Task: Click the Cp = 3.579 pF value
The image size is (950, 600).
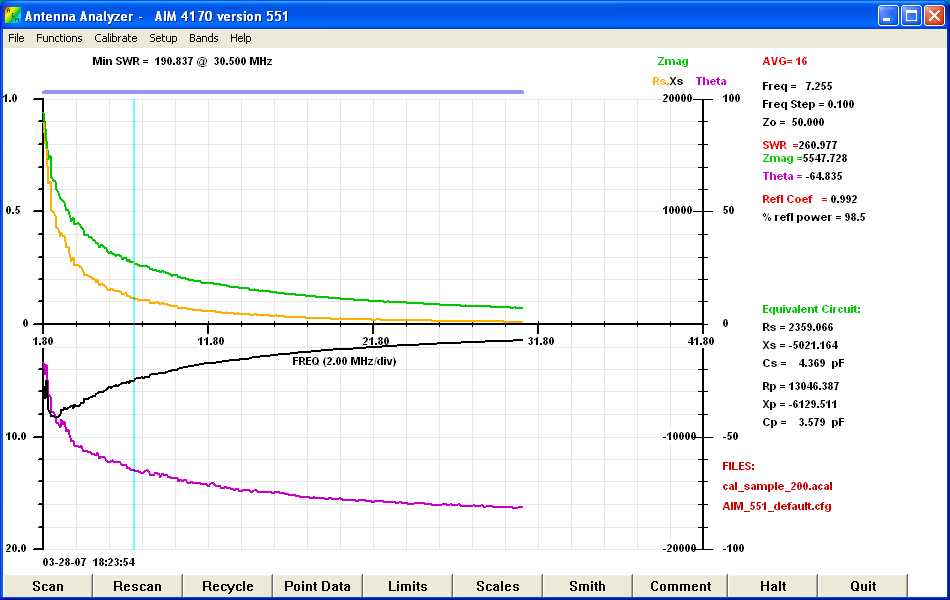Action: click(803, 422)
